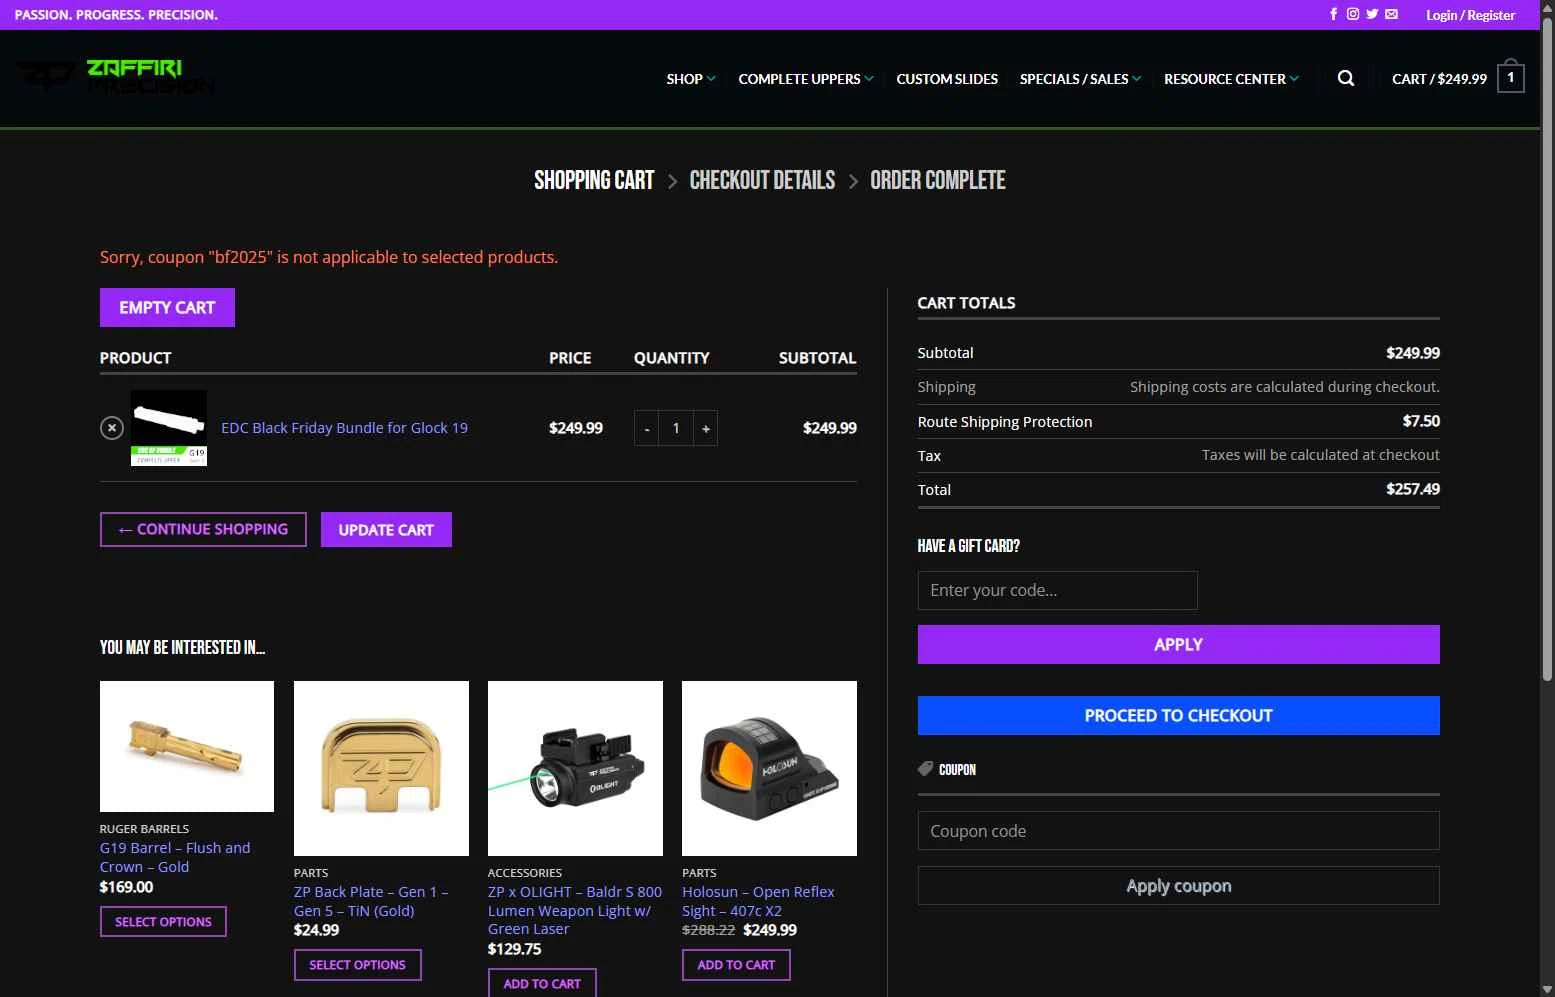Click the Empty Cart button
Image resolution: width=1555 pixels, height=997 pixels.
[x=167, y=308]
